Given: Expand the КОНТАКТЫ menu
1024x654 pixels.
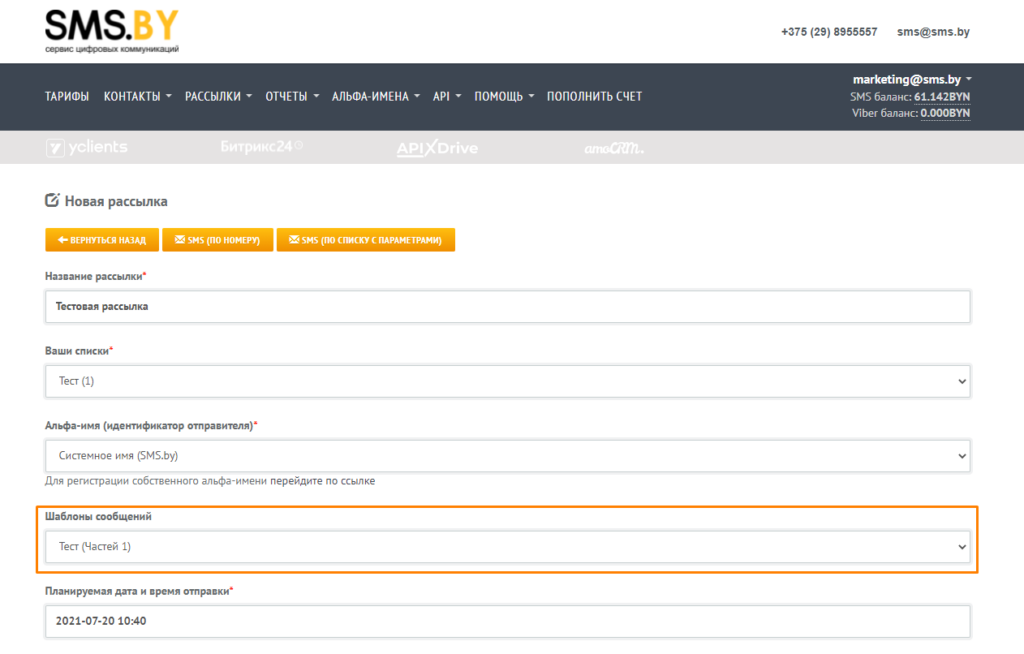Looking at the screenshot, I should coord(137,97).
